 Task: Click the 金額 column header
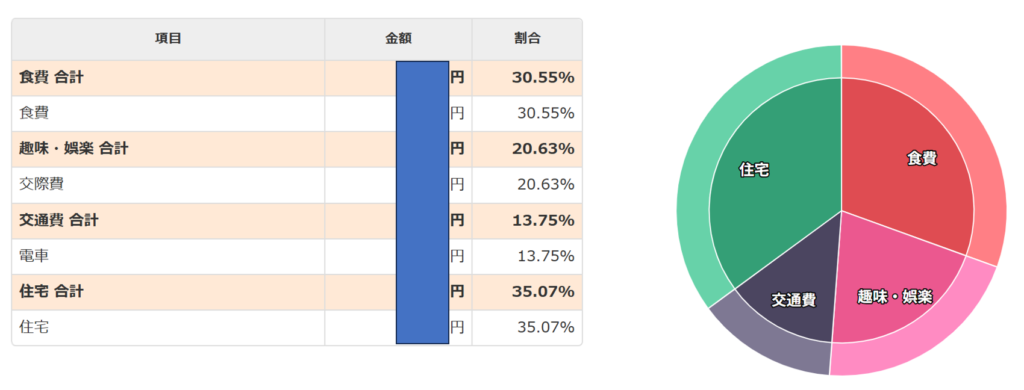tap(398, 39)
